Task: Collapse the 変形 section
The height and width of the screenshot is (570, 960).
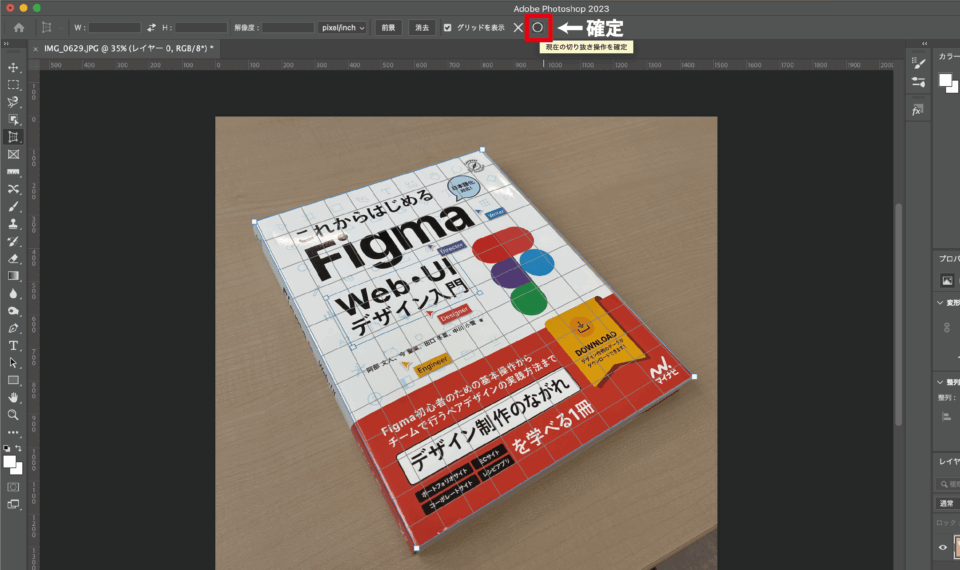Action: pos(940,302)
